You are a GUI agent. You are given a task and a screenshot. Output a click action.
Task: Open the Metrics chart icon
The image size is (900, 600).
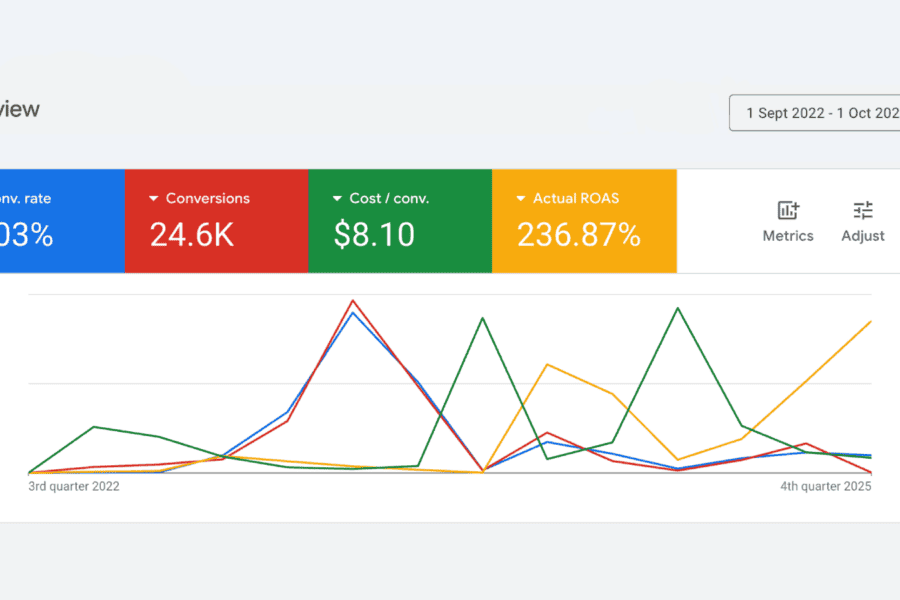pos(788,210)
